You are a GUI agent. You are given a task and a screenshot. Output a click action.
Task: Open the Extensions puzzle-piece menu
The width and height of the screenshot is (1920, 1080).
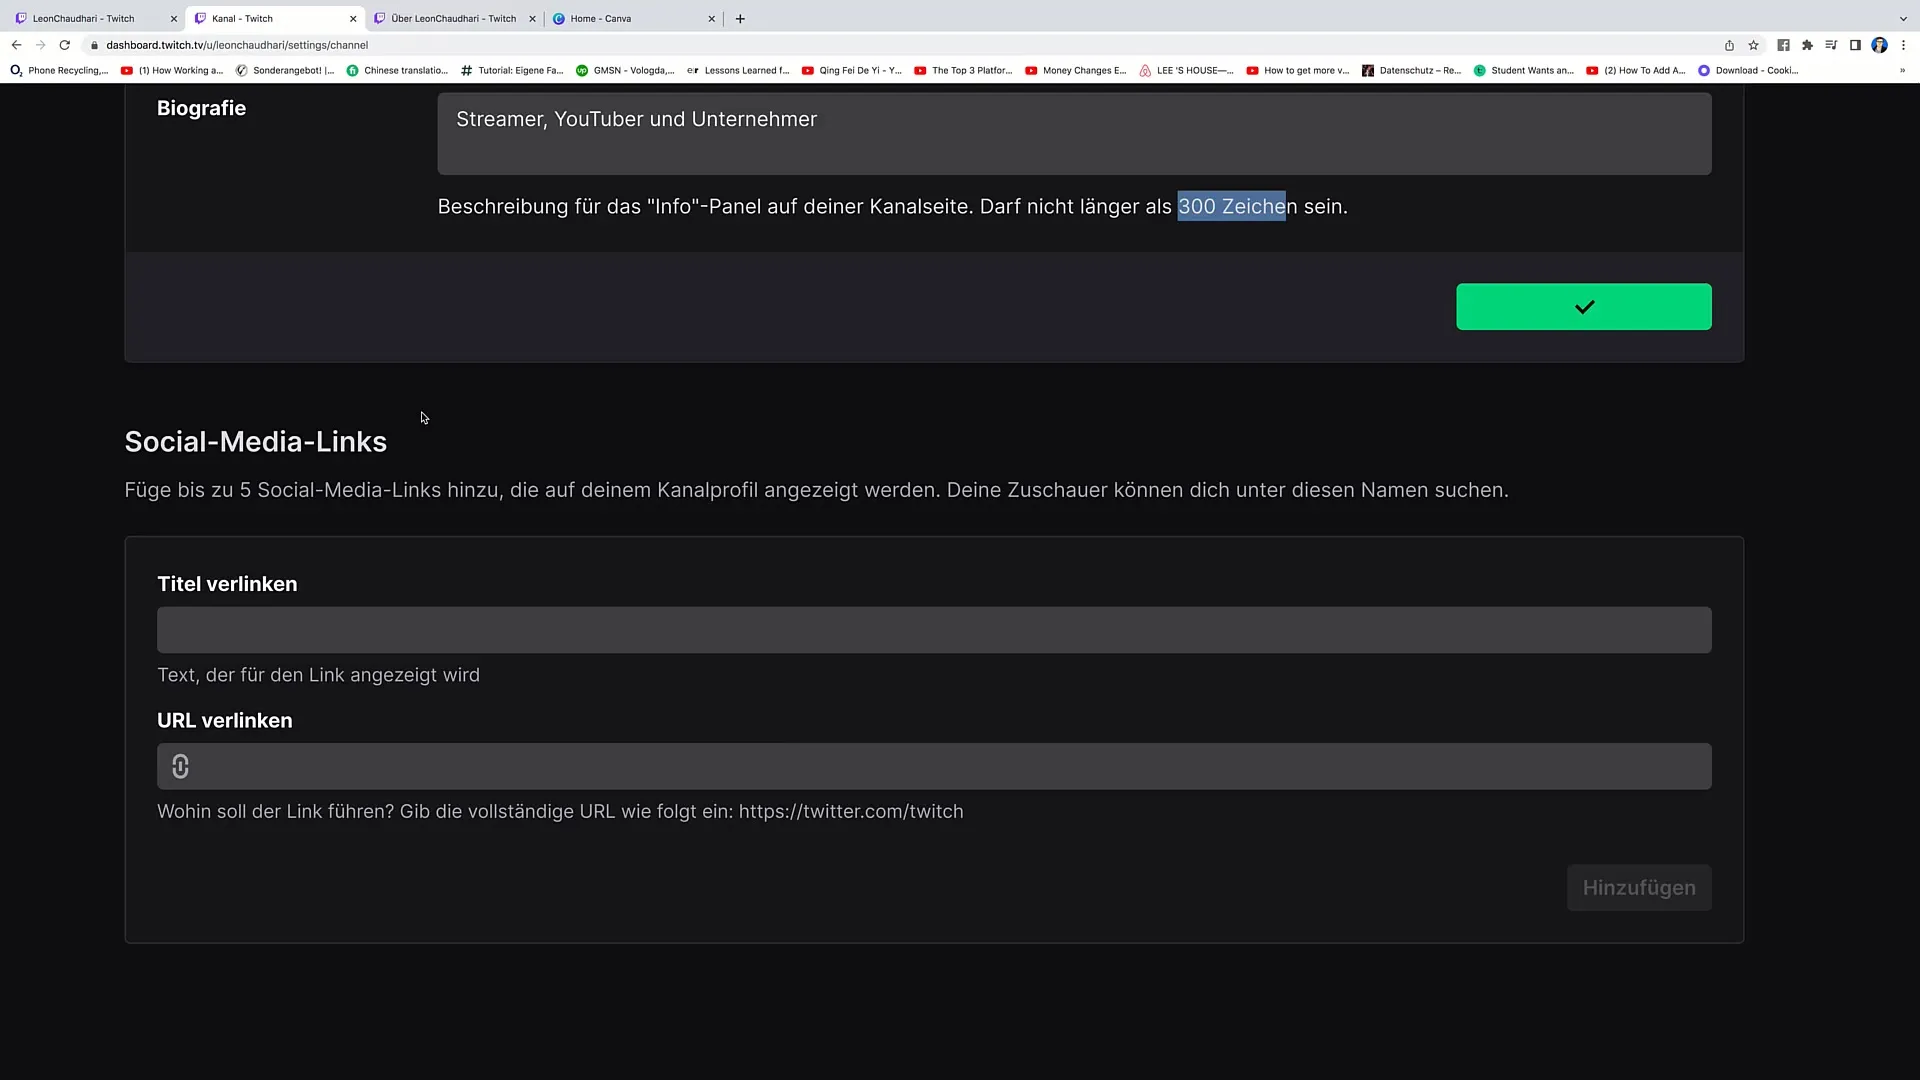point(1807,45)
